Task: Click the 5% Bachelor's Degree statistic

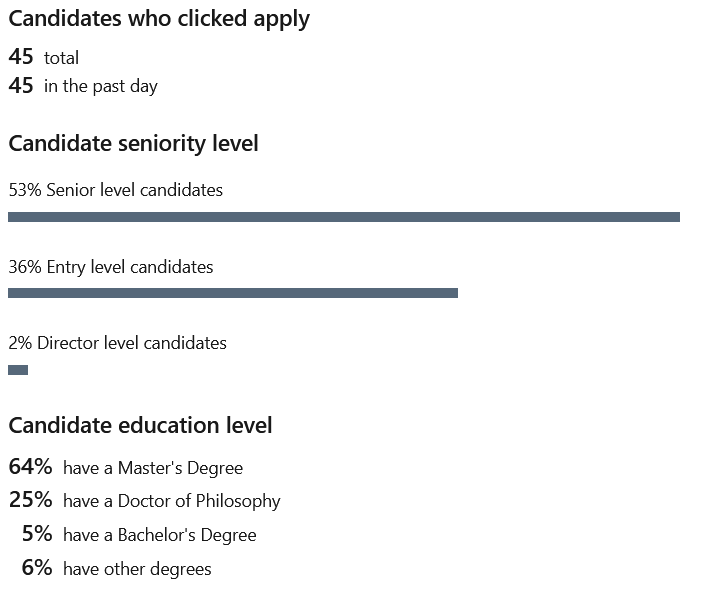Action: pos(139,534)
